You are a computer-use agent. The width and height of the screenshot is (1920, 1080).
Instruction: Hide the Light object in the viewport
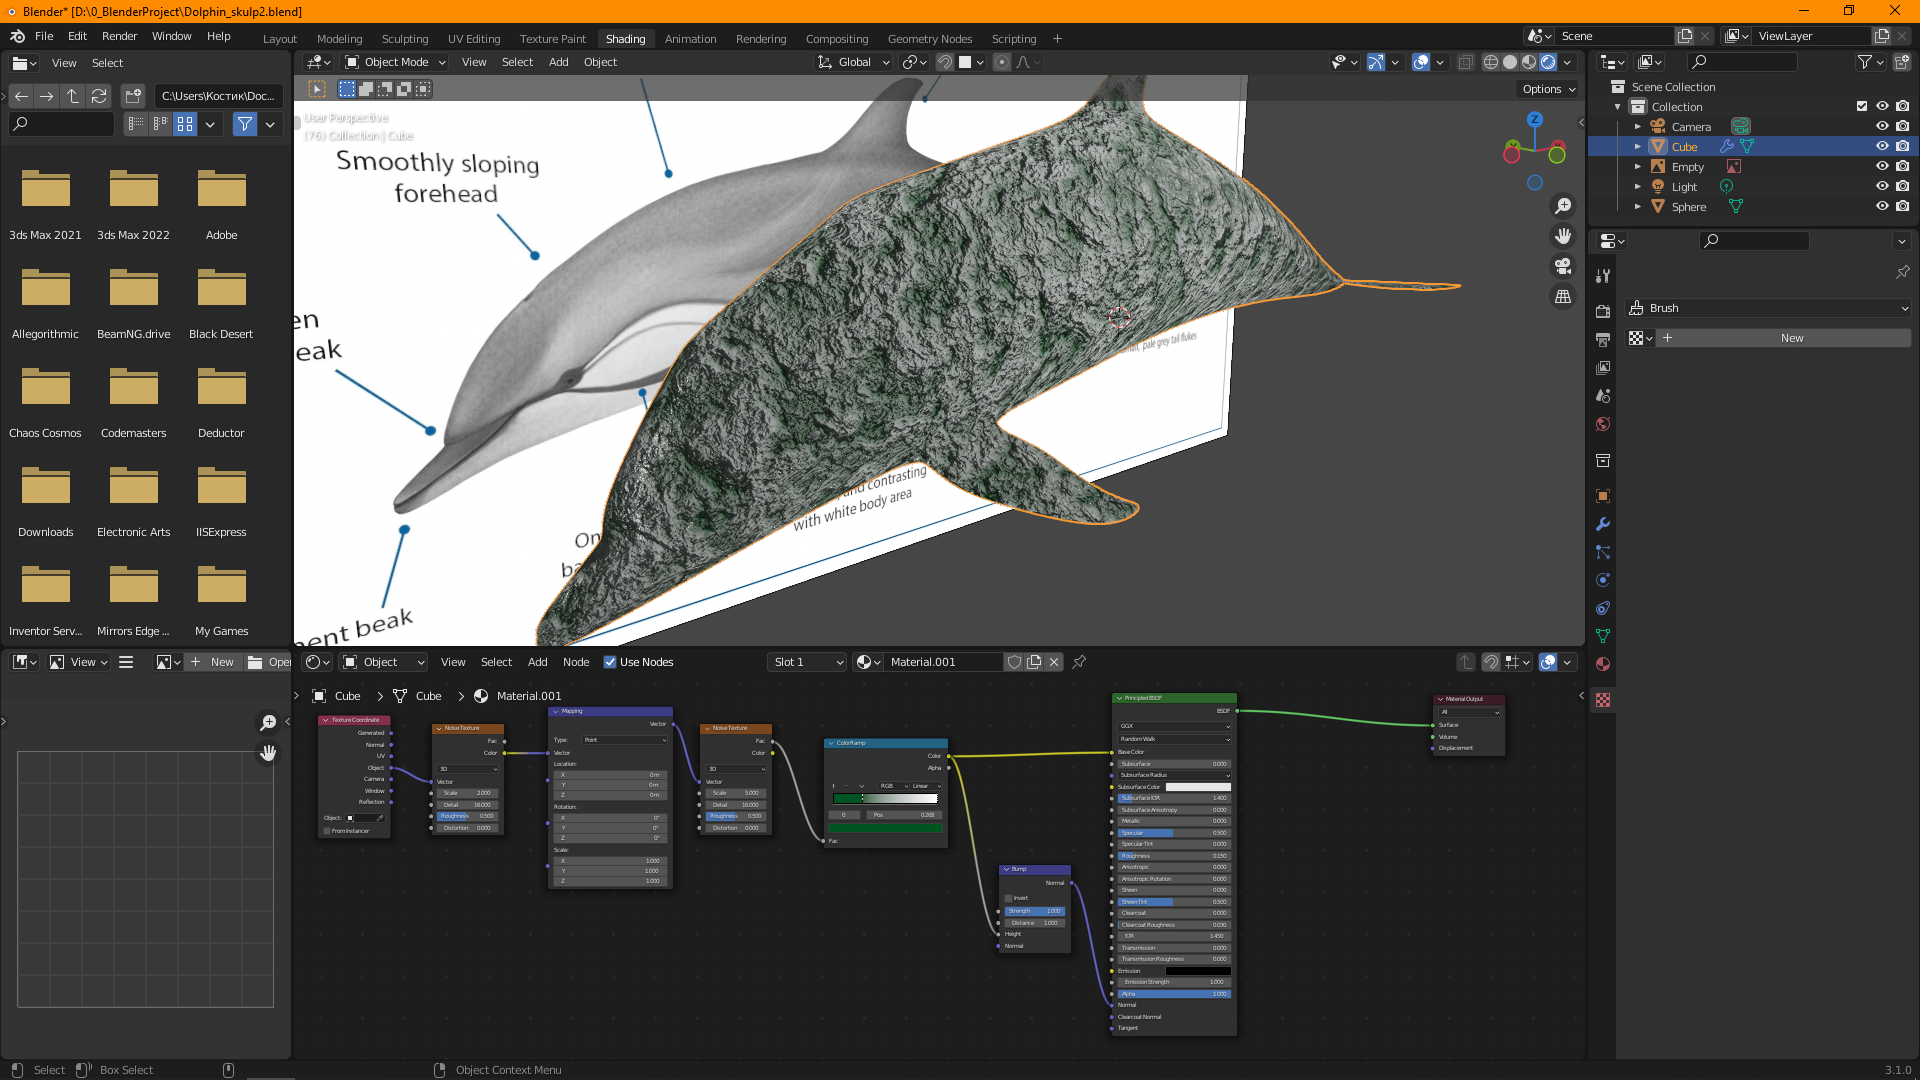pyautogui.click(x=1882, y=187)
